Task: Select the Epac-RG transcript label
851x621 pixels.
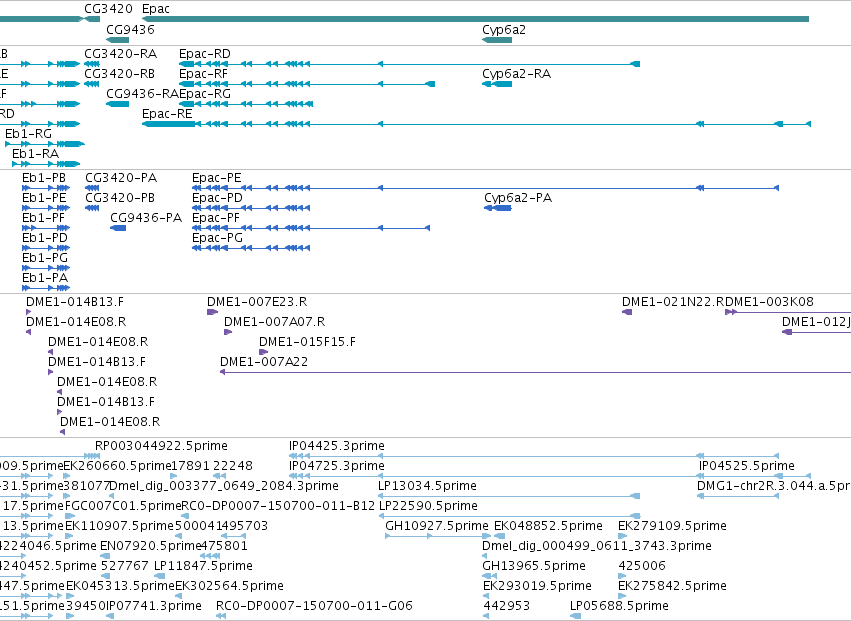Action: click(205, 93)
